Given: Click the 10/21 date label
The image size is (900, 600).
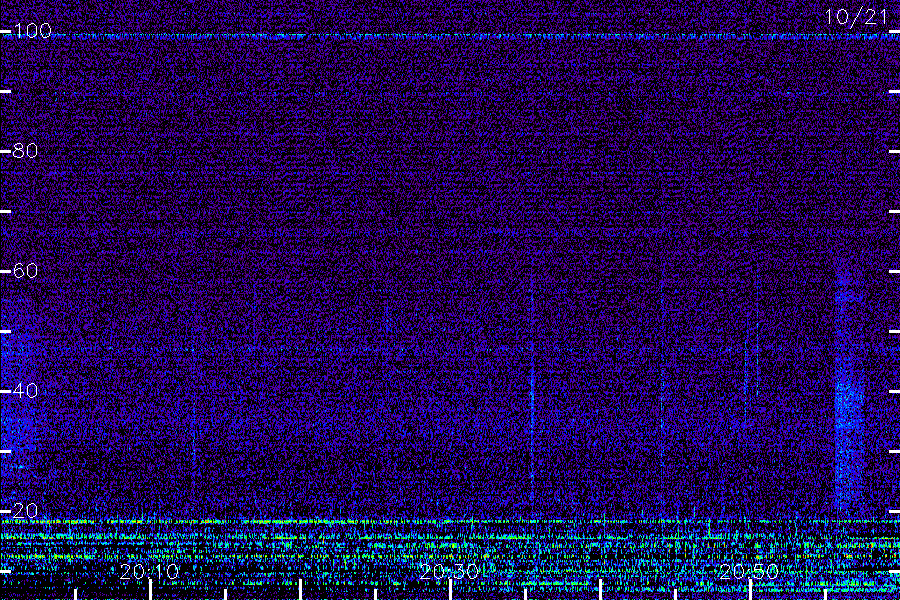Looking at the screenshot, I should click(856, 17).
